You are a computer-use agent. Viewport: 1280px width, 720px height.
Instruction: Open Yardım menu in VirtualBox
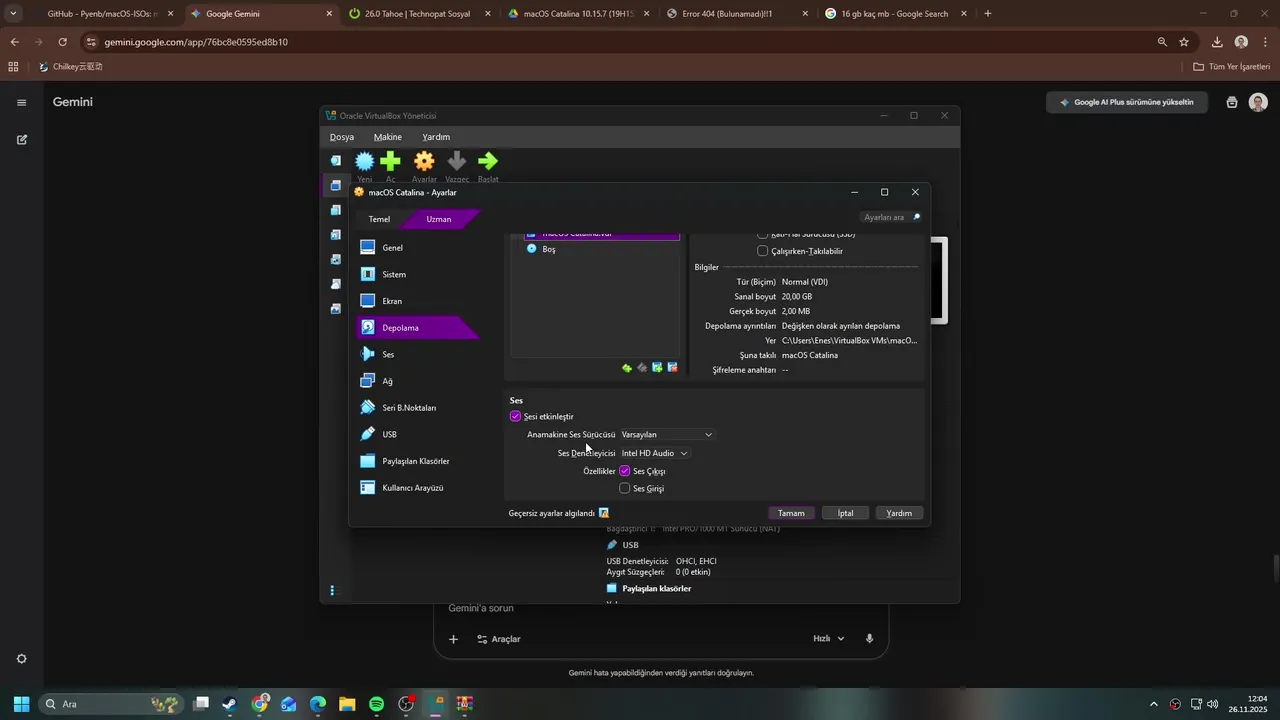[436, 137]
